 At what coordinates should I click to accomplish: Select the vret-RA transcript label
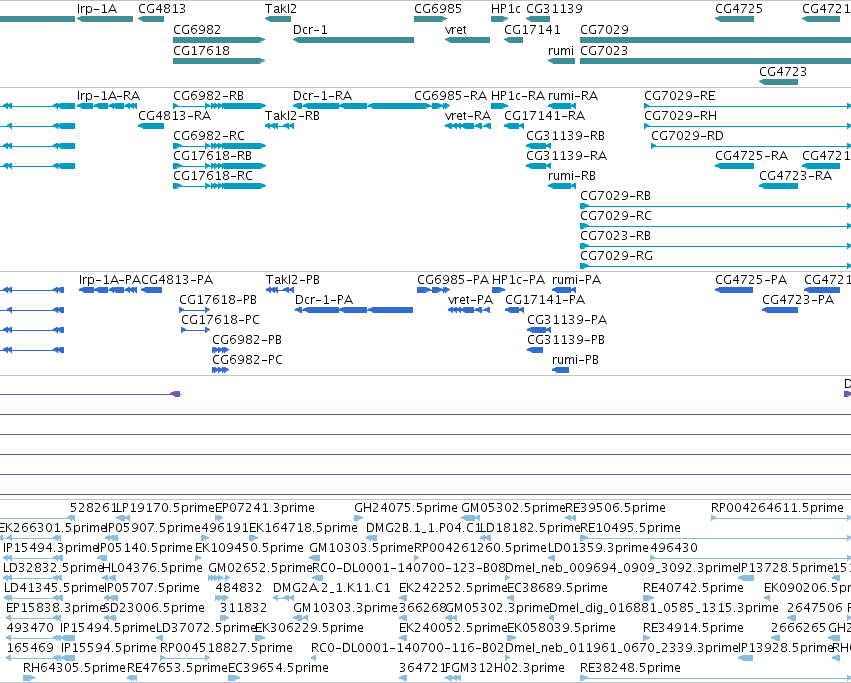(x=468, y=116)
